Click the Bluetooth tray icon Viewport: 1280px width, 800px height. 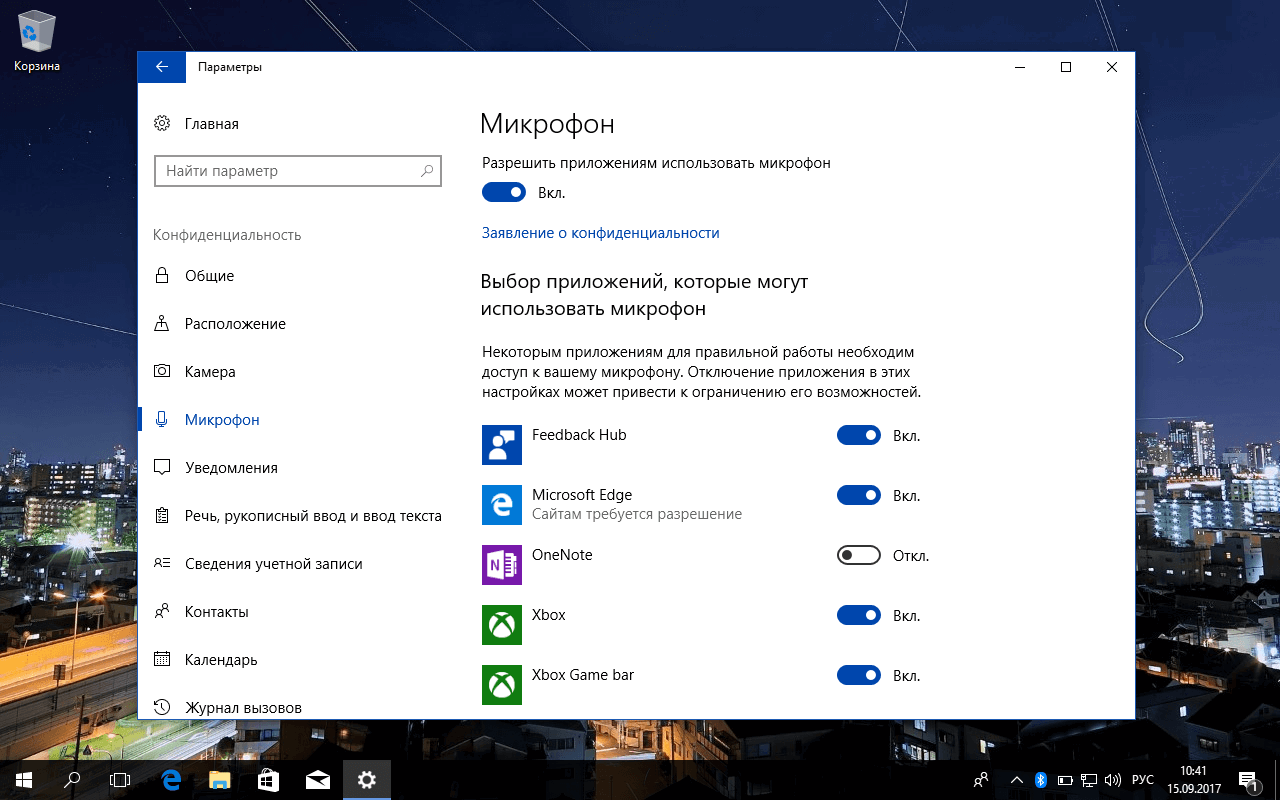(1040, 779)
